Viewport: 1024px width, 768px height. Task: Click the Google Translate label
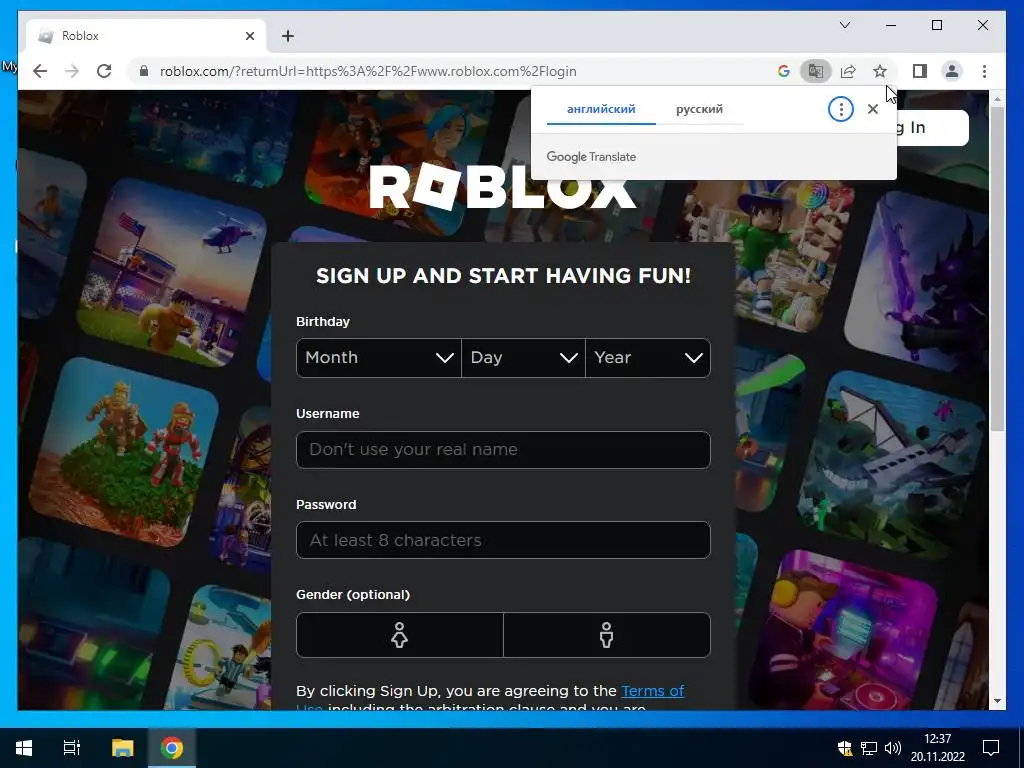591,157
